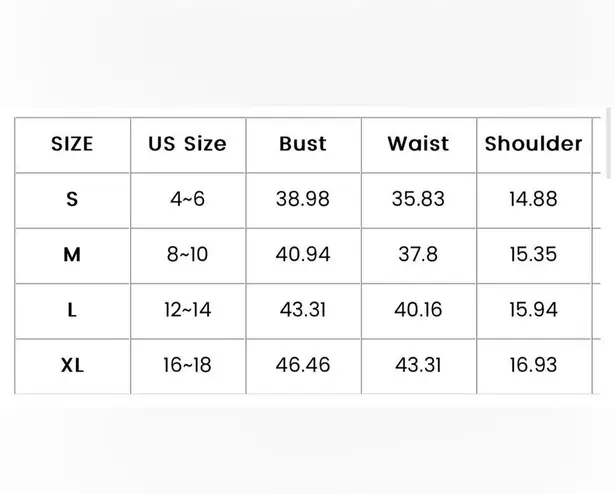This screenshot has height=494, width=615.
Task: Click the Bust column header
Action: tap(303, 144)
